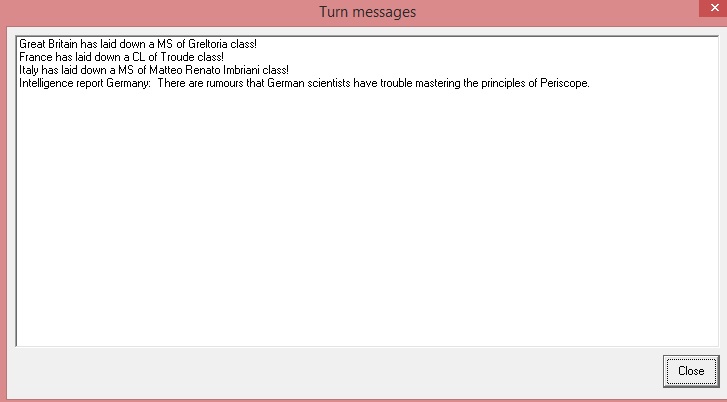Click the word France at line start
Screen dimensions: 727x402
[x=36, y=57]
